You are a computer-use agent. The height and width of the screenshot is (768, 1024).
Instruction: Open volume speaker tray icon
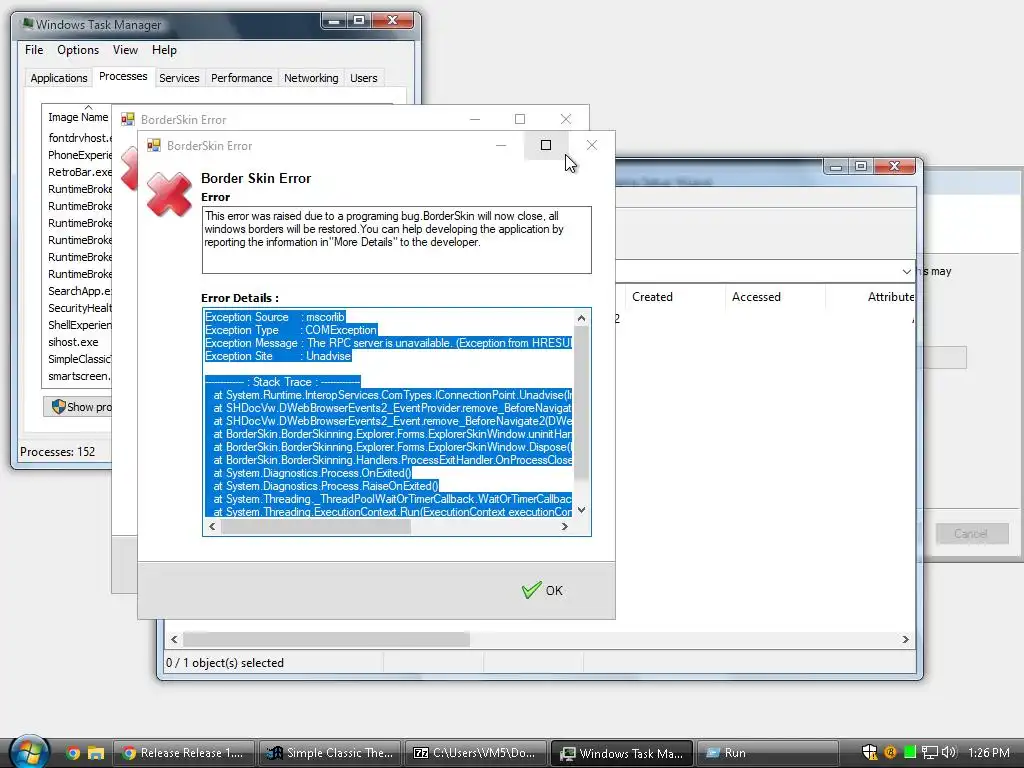point(948,753)
